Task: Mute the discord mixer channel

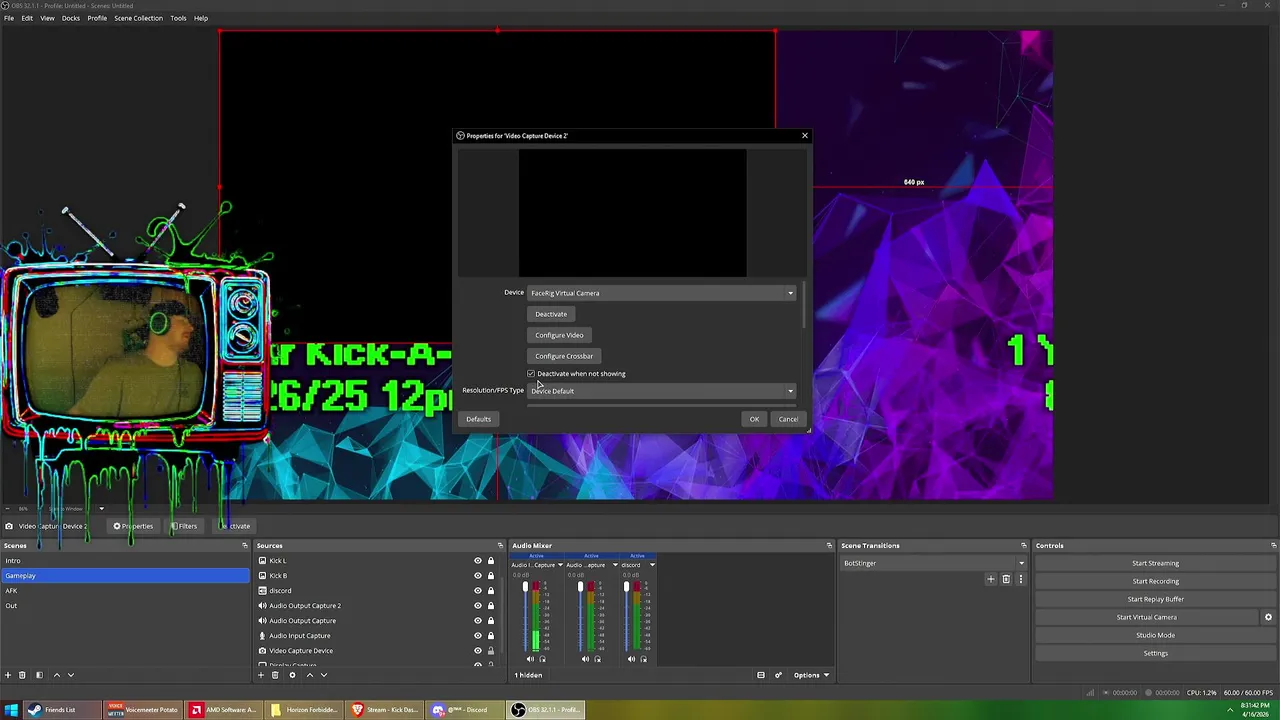Action: (x=631, y=659)
